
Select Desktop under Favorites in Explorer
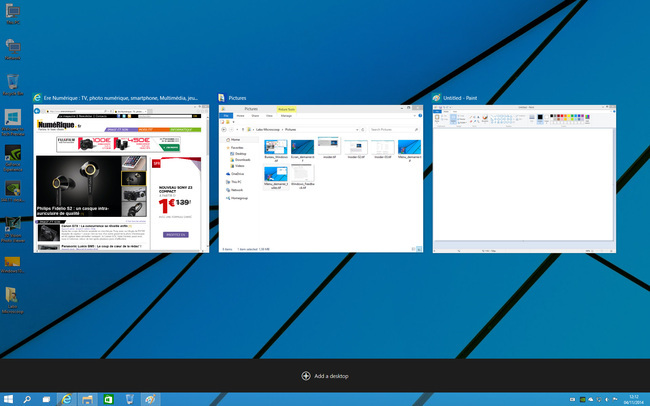point(240,154)
